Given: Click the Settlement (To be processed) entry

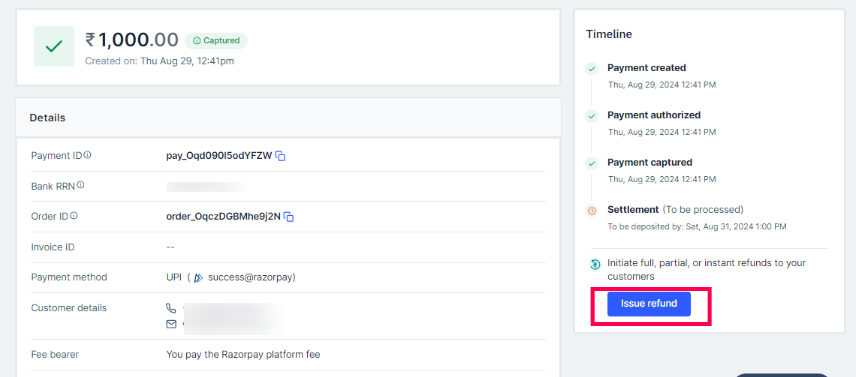Looking at the screenshot, I should click(675, 210).
